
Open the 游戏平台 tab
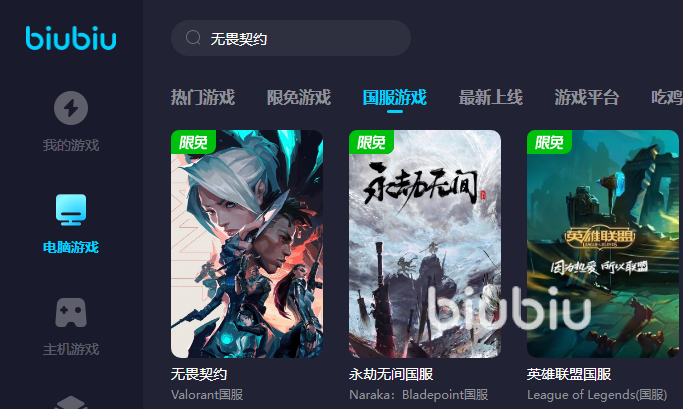click(587, 97)
